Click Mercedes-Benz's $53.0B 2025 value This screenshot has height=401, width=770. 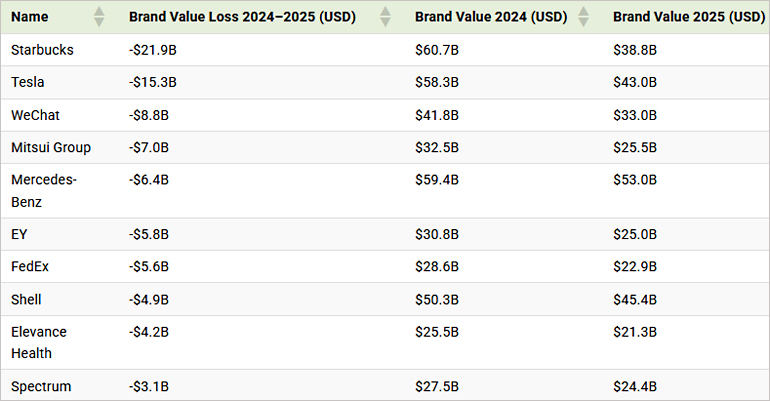(635, 180)
